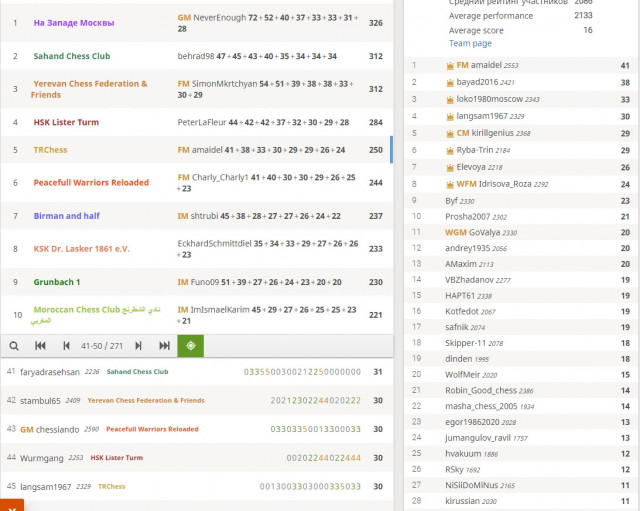Viewport: 640px width, 511px height.
Task: Open Grunbach 1 team
Action: coord(57,282)
